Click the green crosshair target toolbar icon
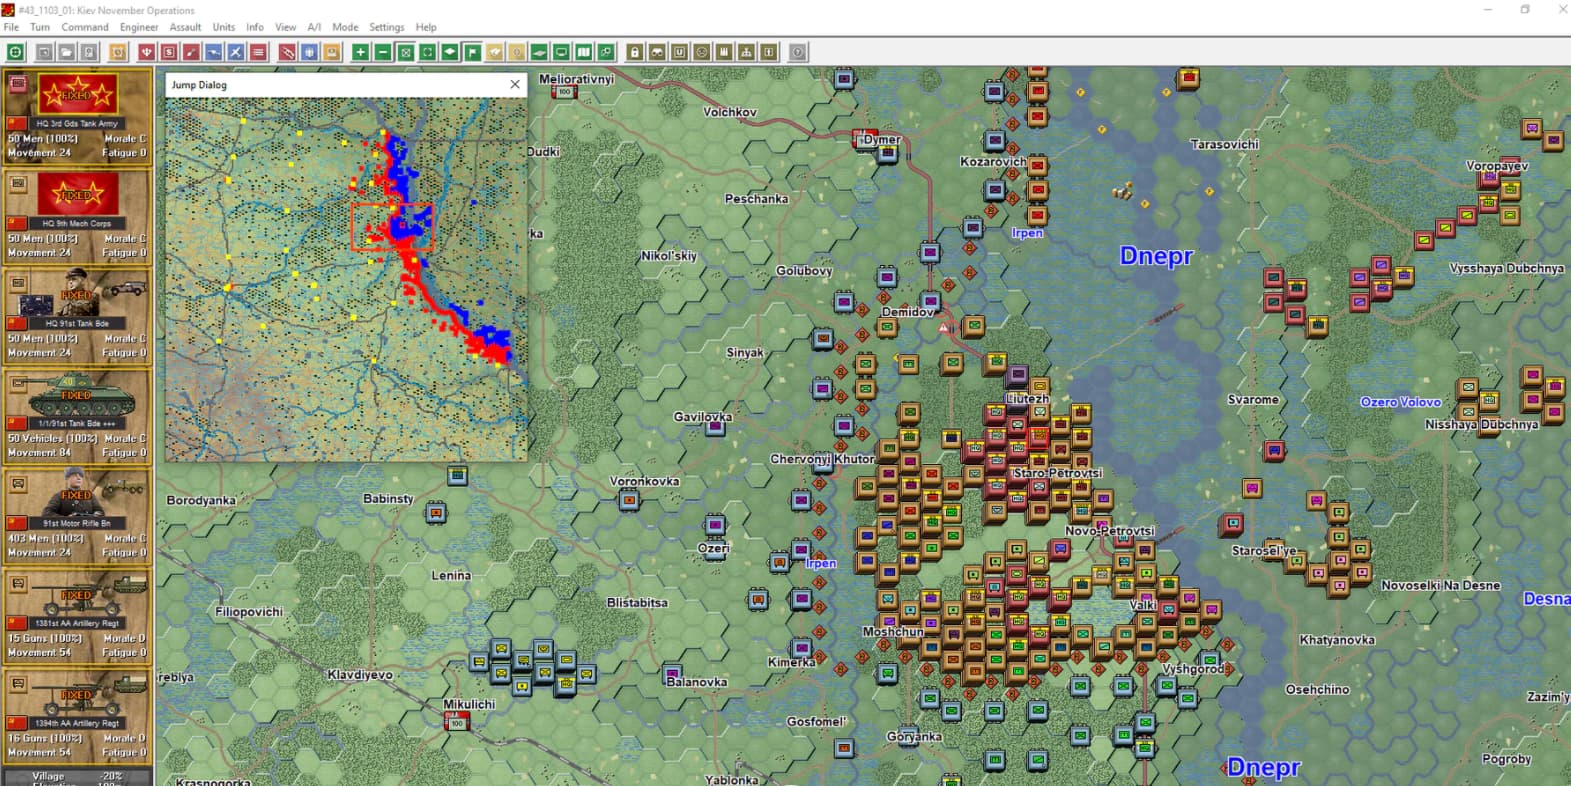1571x786 pixels. point(15,52)
